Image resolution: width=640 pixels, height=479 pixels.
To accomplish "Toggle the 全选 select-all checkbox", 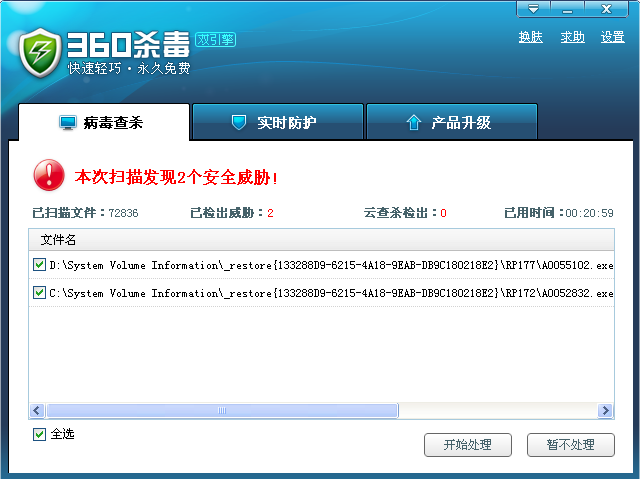I will pos(39,435).
